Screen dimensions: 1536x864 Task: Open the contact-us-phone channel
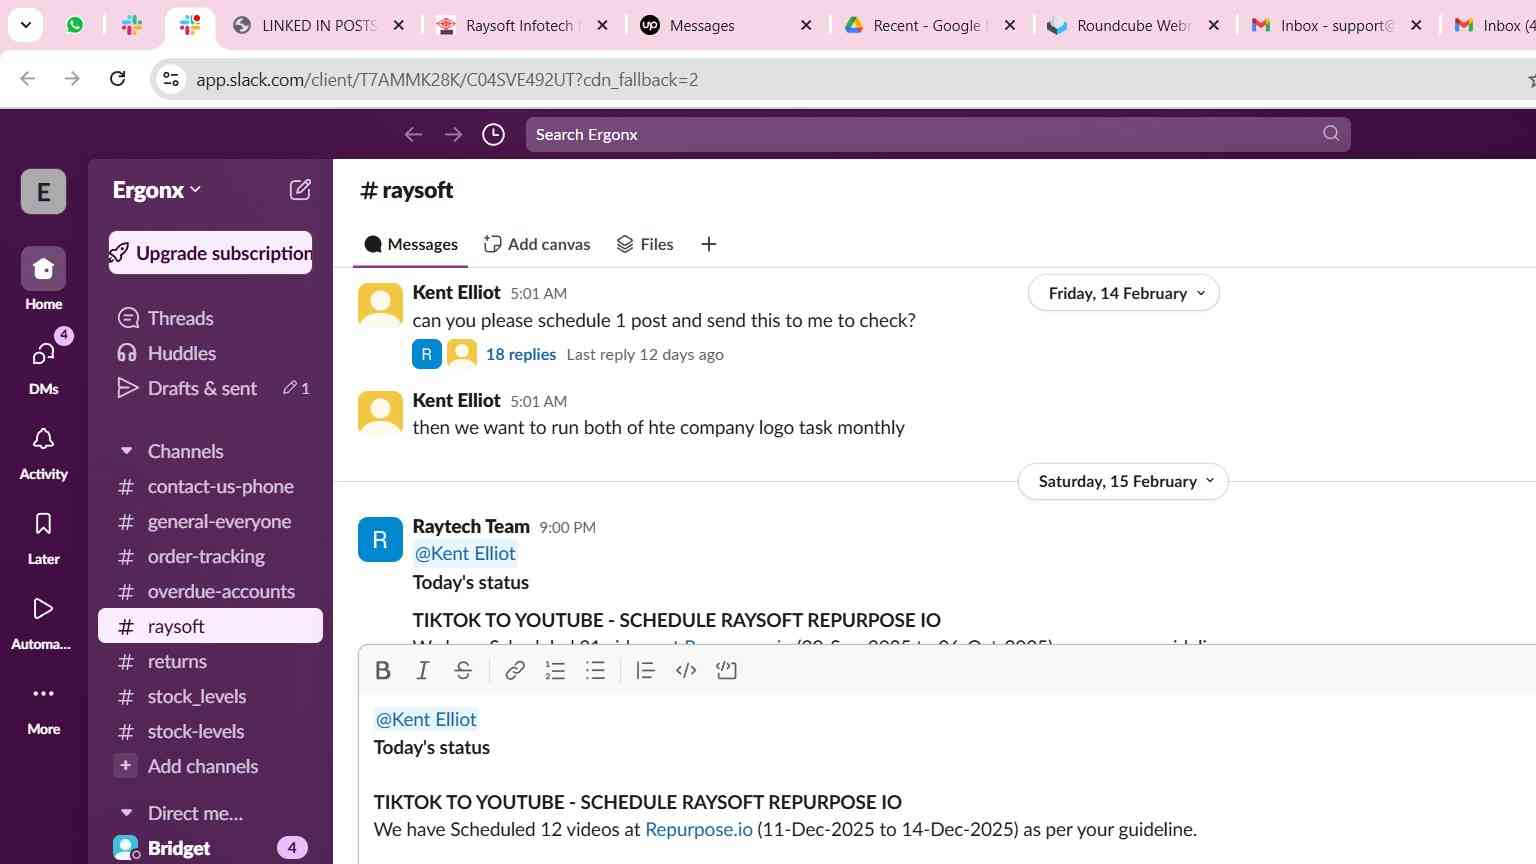click(x=210, y=486)
